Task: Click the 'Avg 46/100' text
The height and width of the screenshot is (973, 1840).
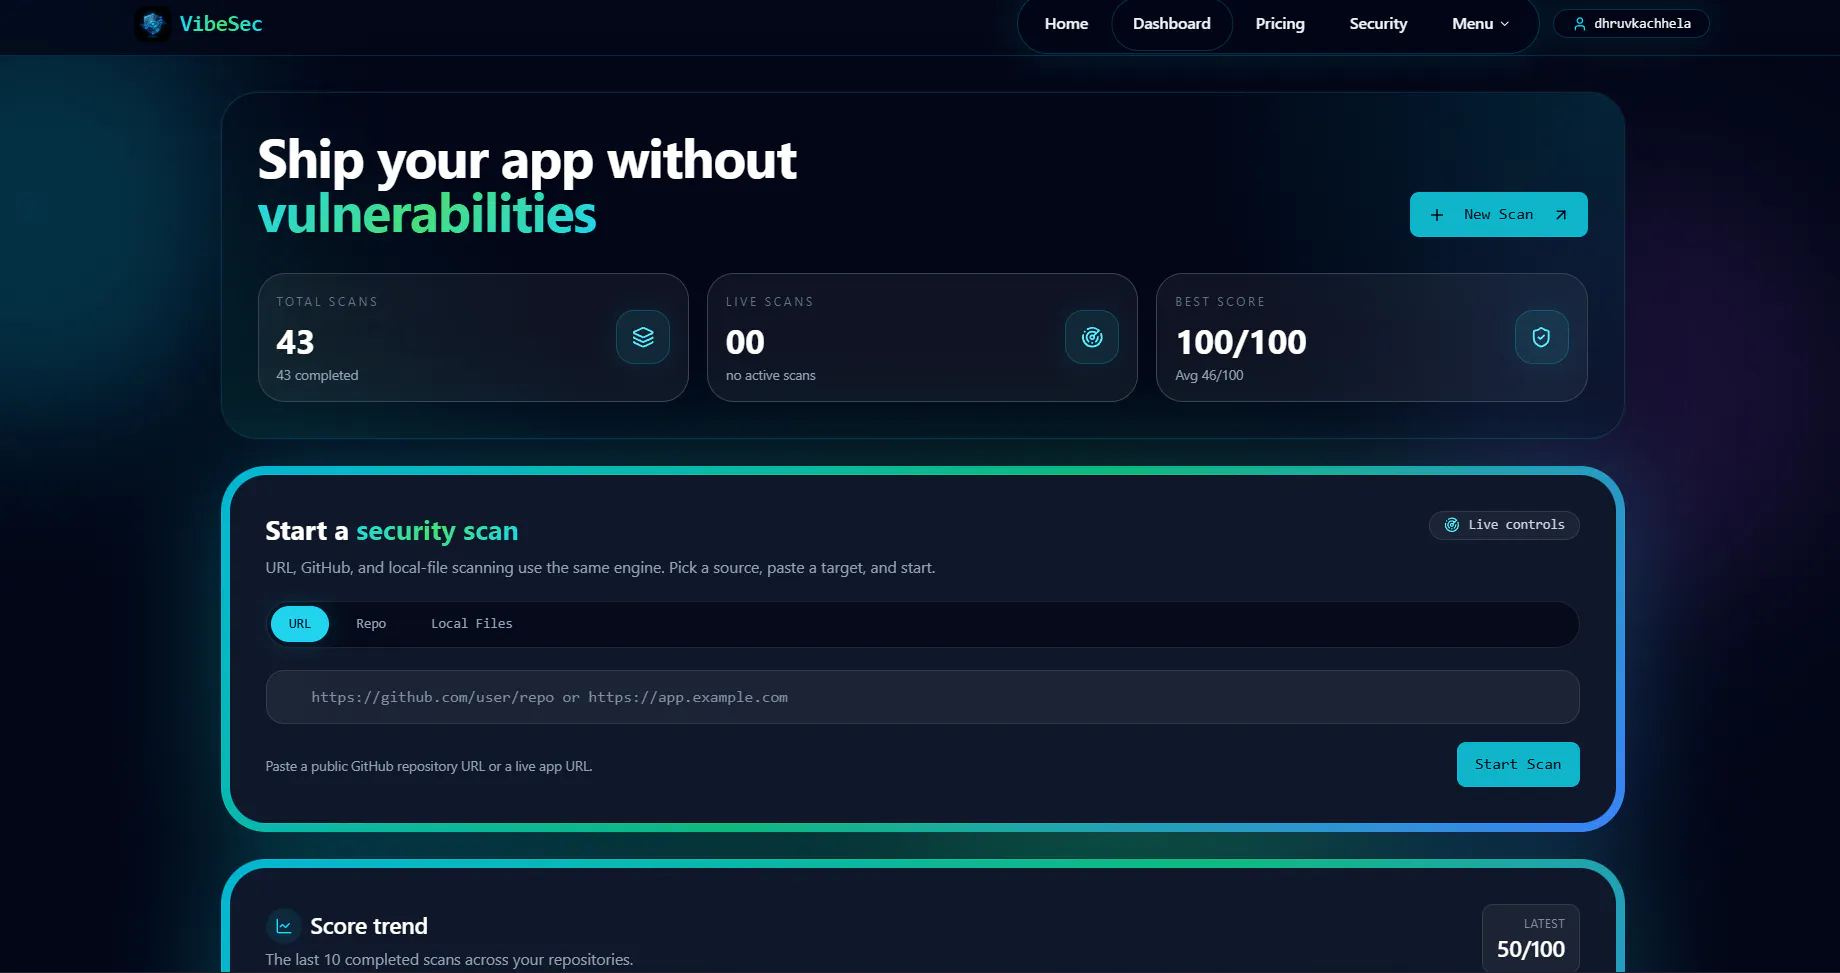Action: (x=1209, y=375)
